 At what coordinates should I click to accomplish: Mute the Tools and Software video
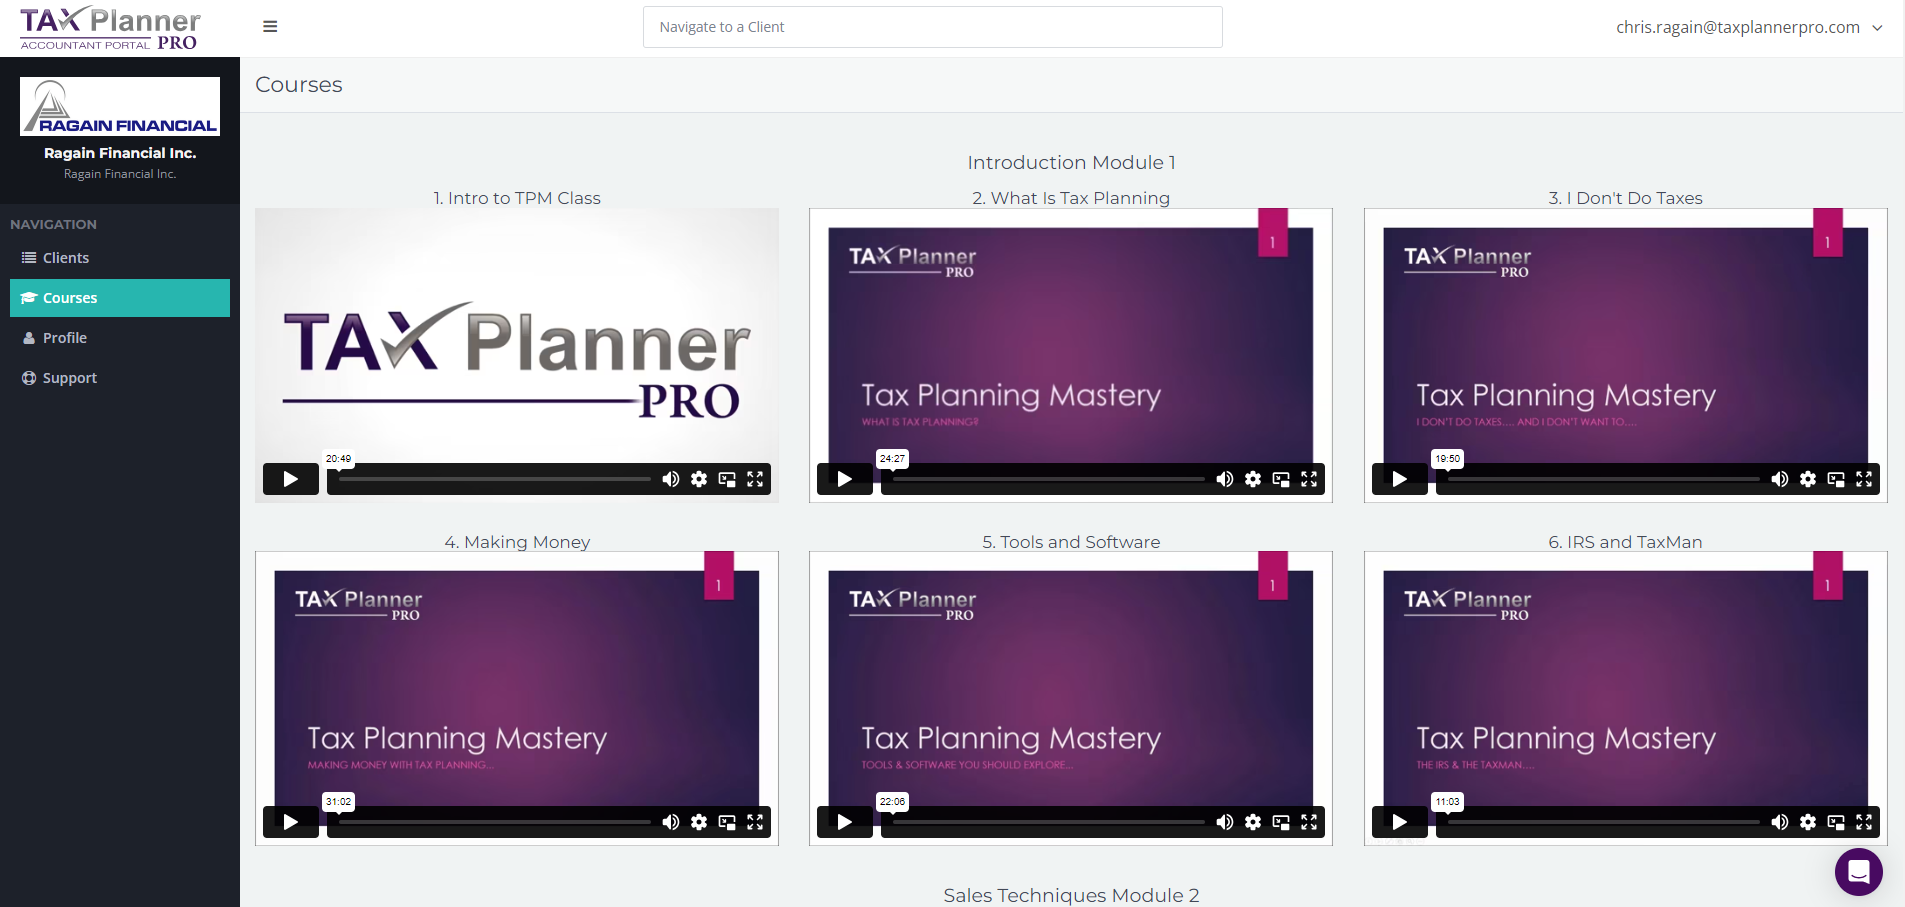[1225, 822]
